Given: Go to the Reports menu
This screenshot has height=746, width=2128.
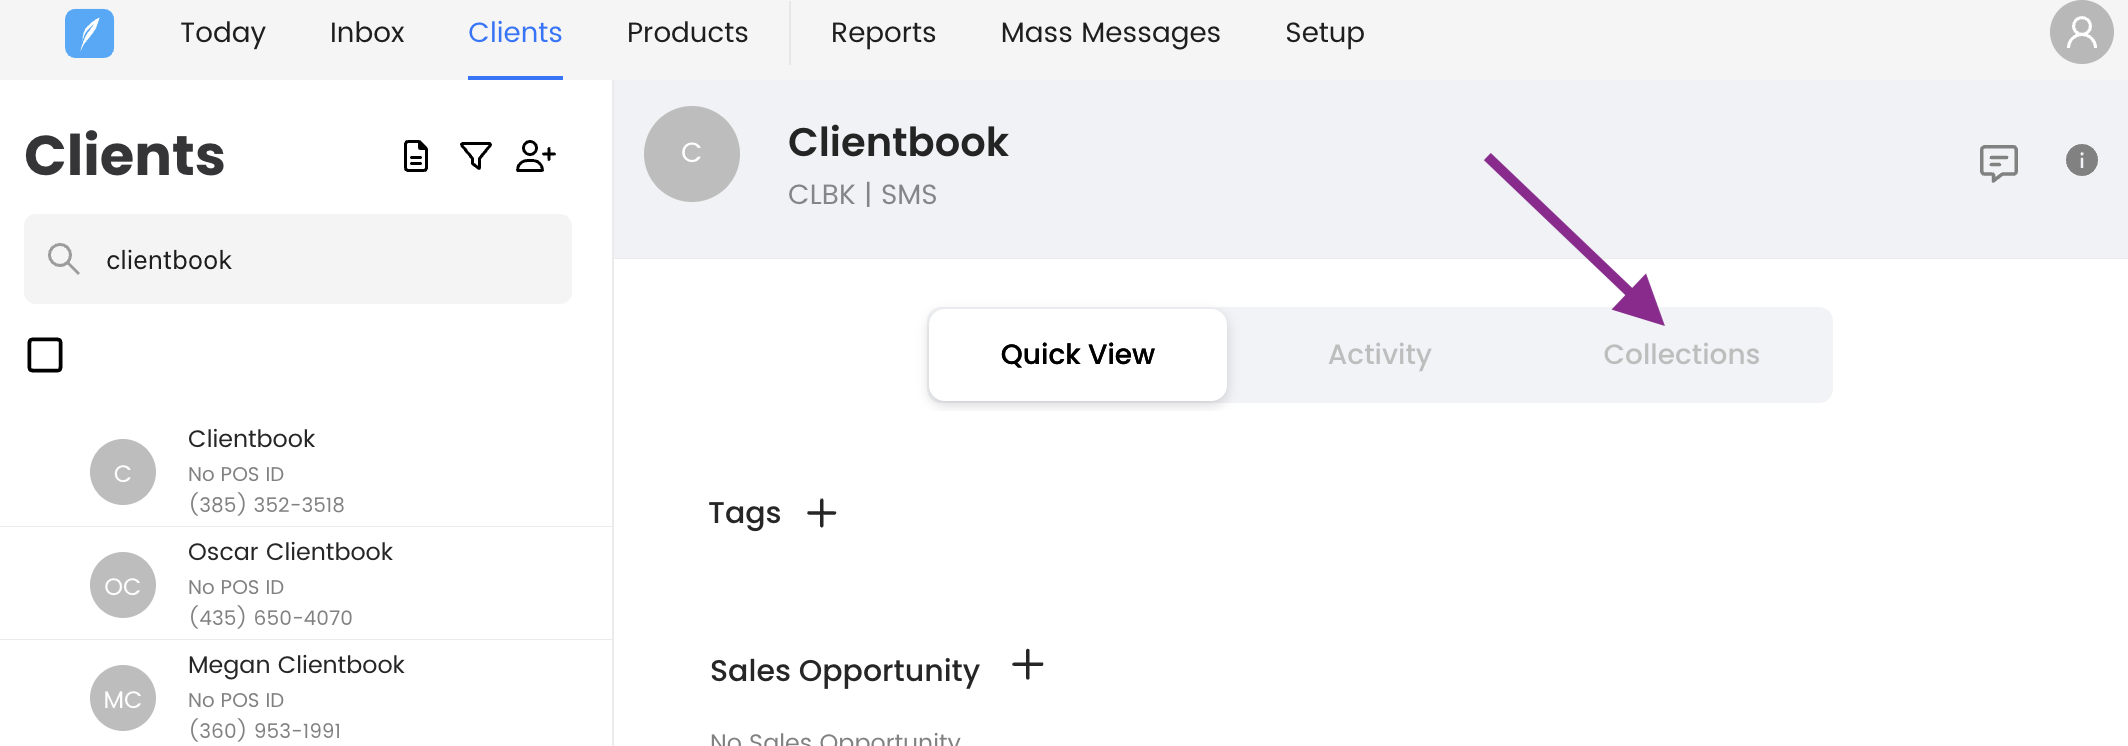Looking at the screenshot, I should [883, 33].
